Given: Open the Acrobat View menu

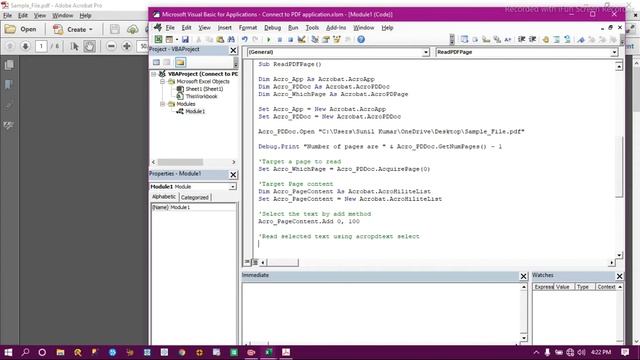Looking at the screenshot, I should tap(40, 16).
